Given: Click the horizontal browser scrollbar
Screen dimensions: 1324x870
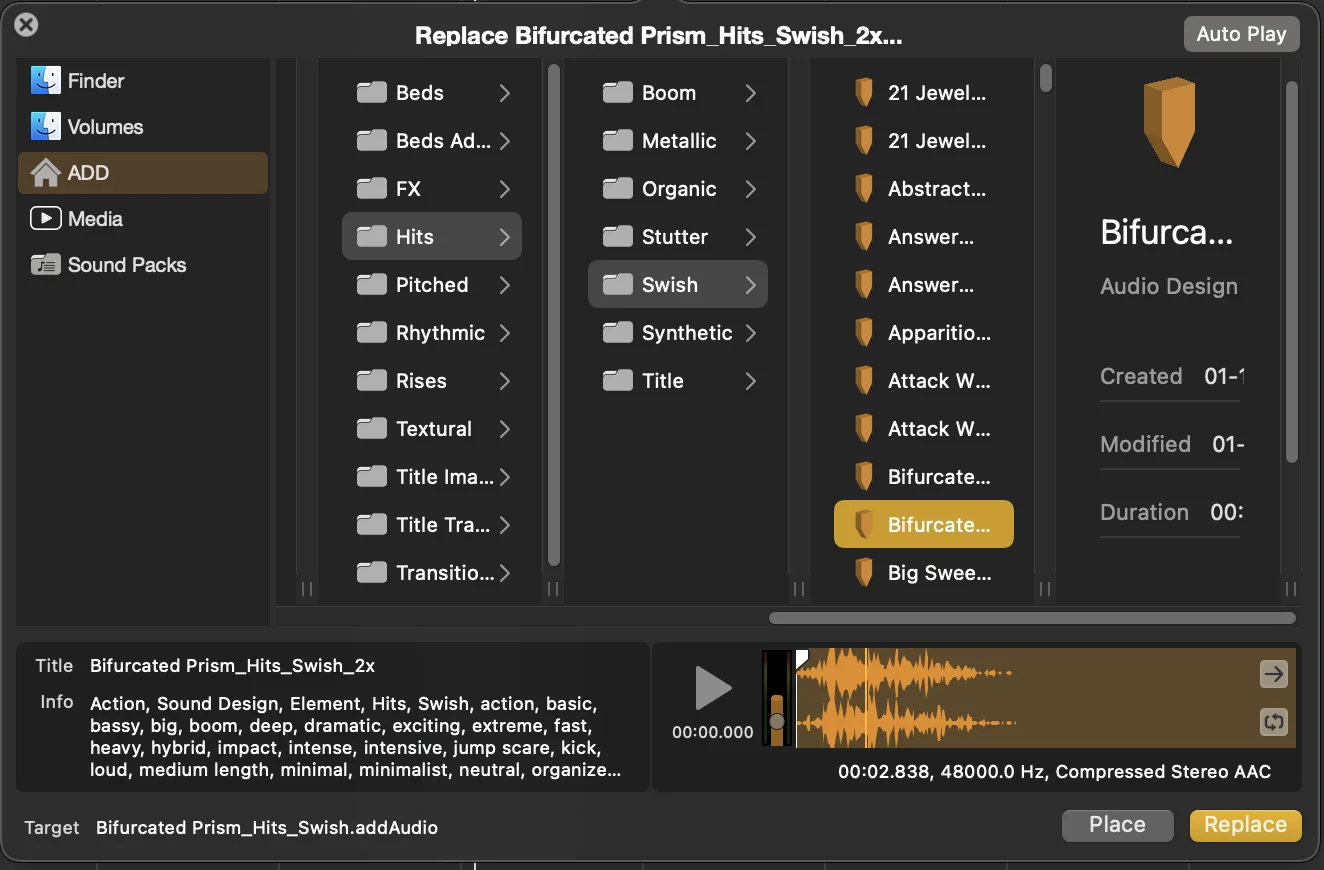Looking at the screenshot, I should point(1032,618).
